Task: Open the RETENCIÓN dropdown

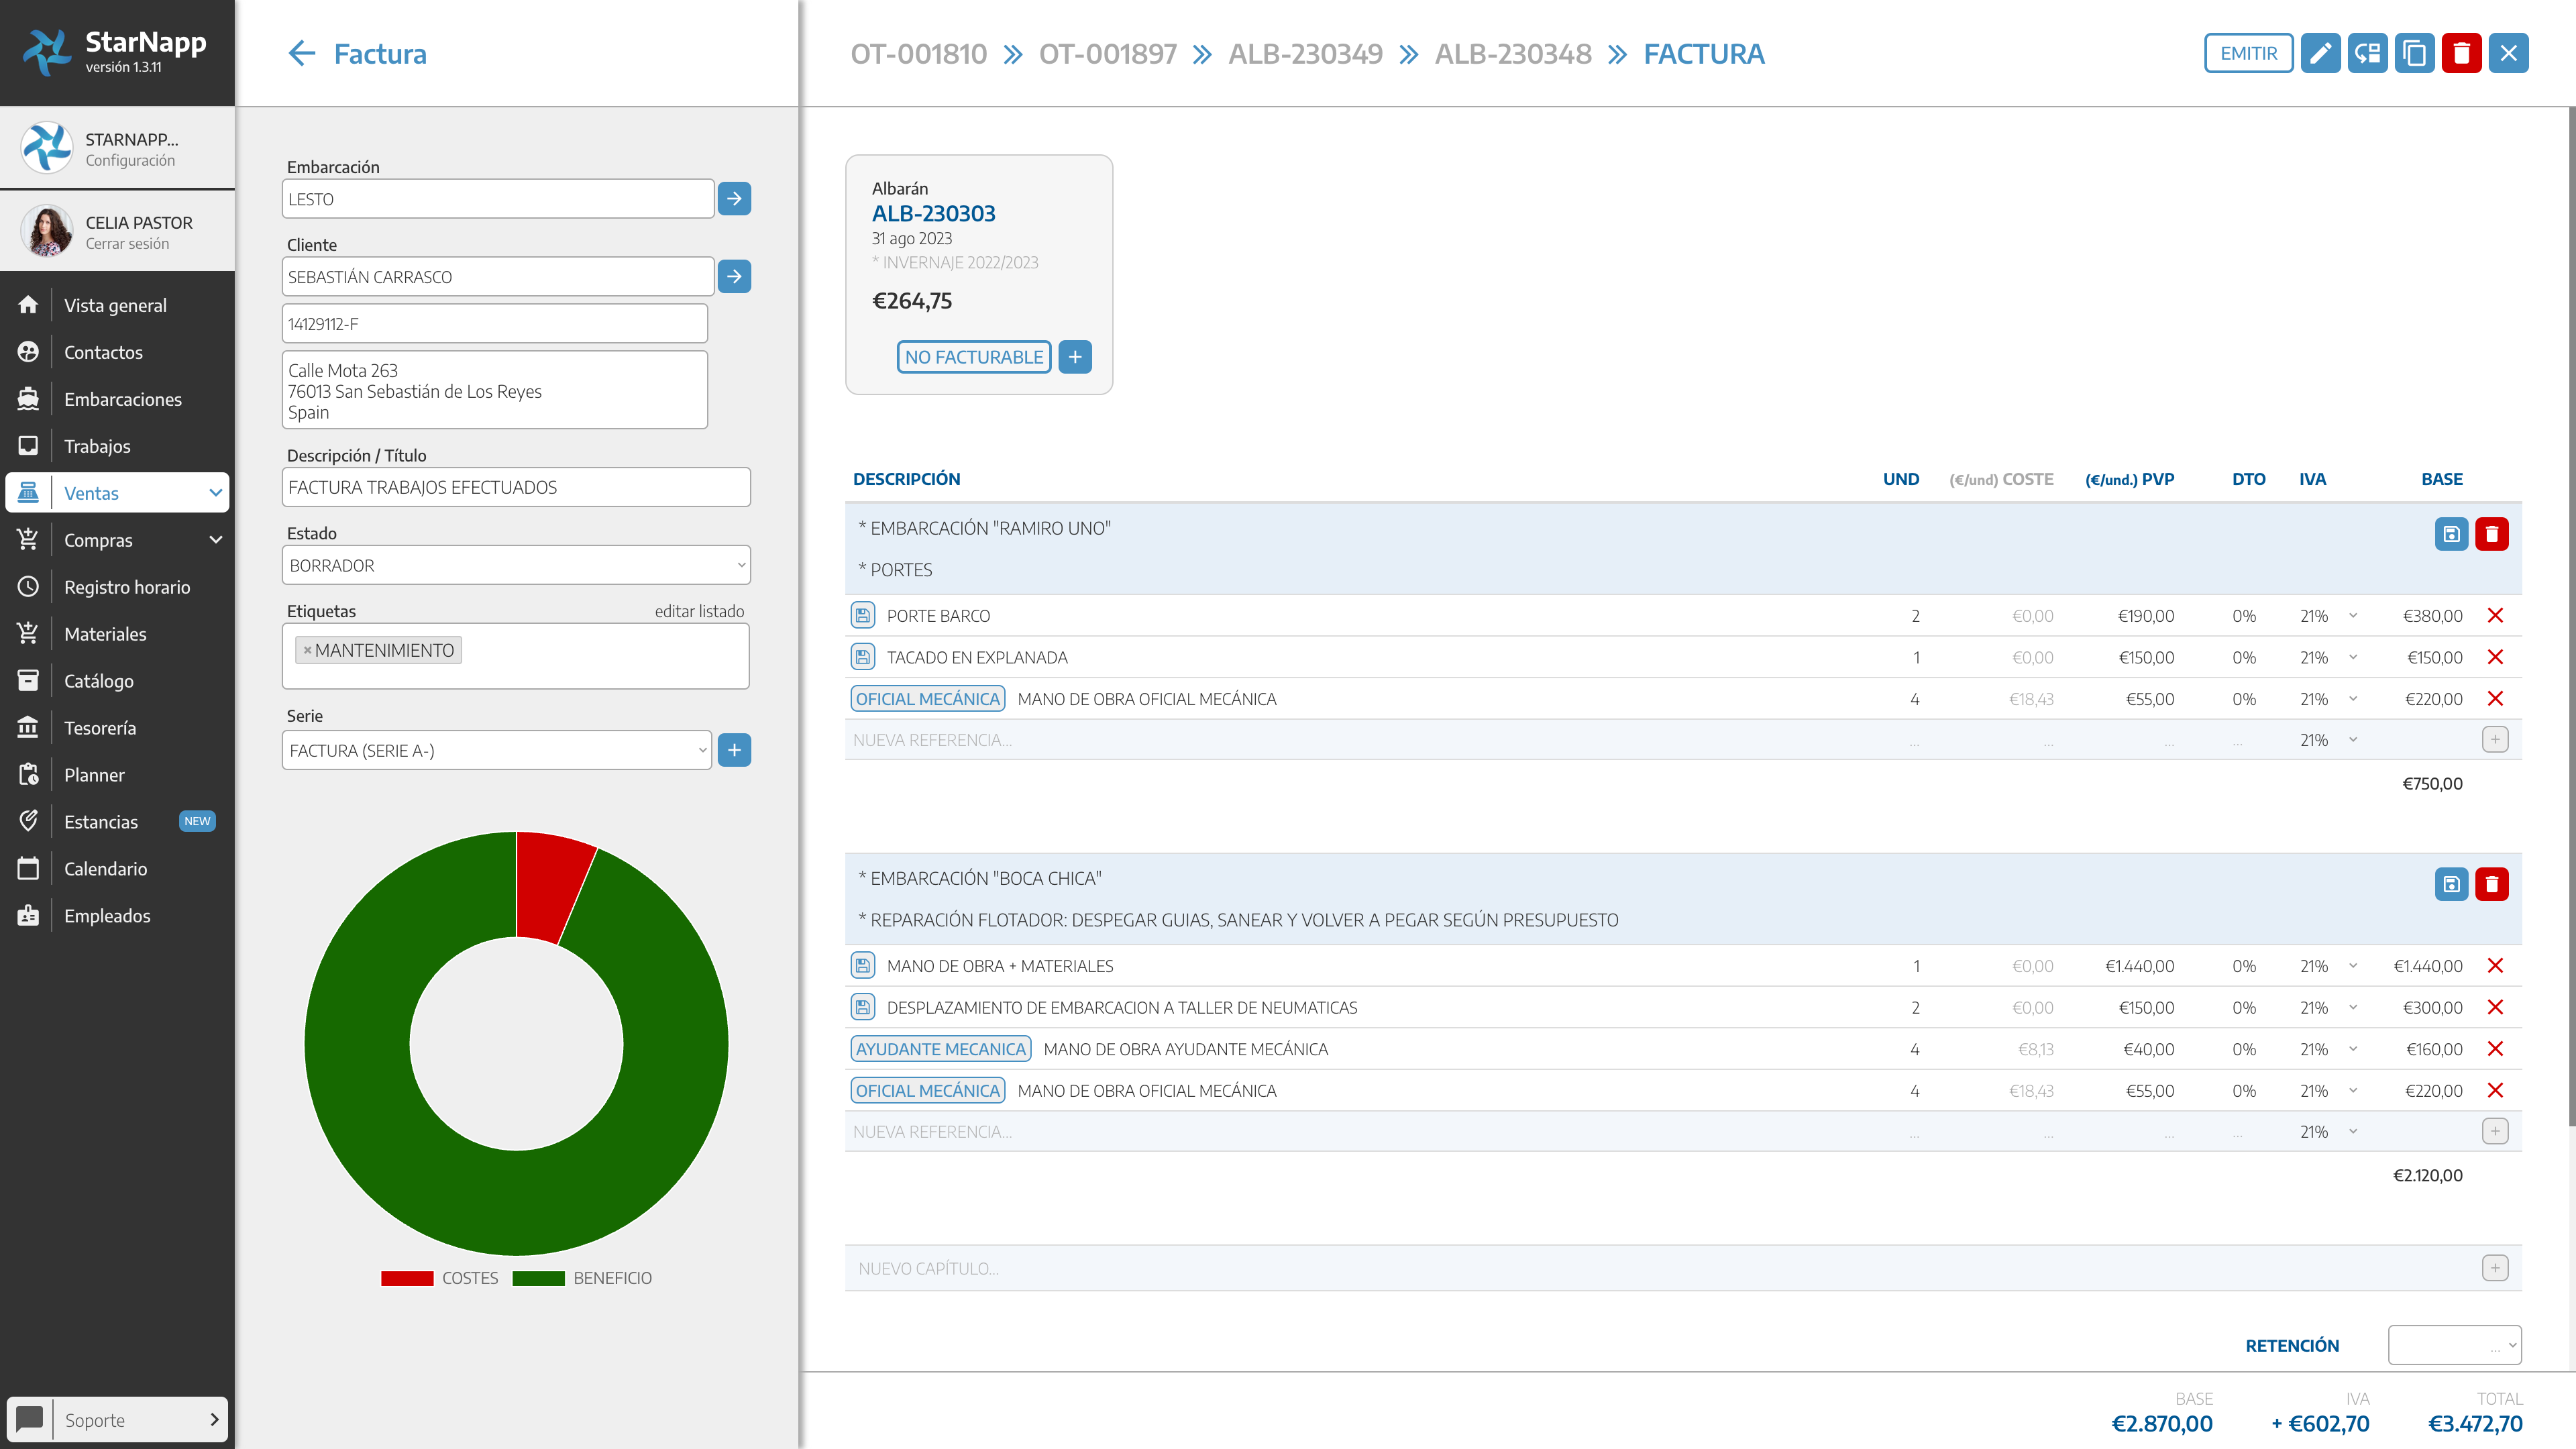Action: pos(2454,1345)
